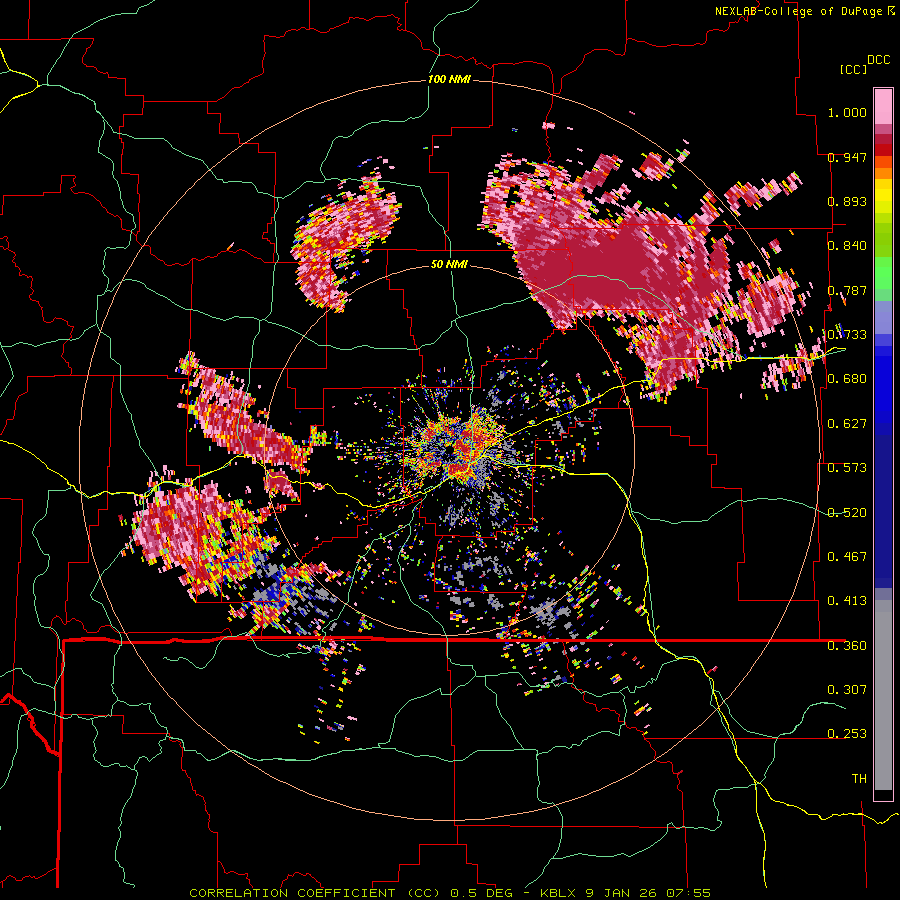This screenshot has width=900, height=900.
Task: Click the 0.627 value on the color scale
Action: pyautogui.click(x=847, y=424)
